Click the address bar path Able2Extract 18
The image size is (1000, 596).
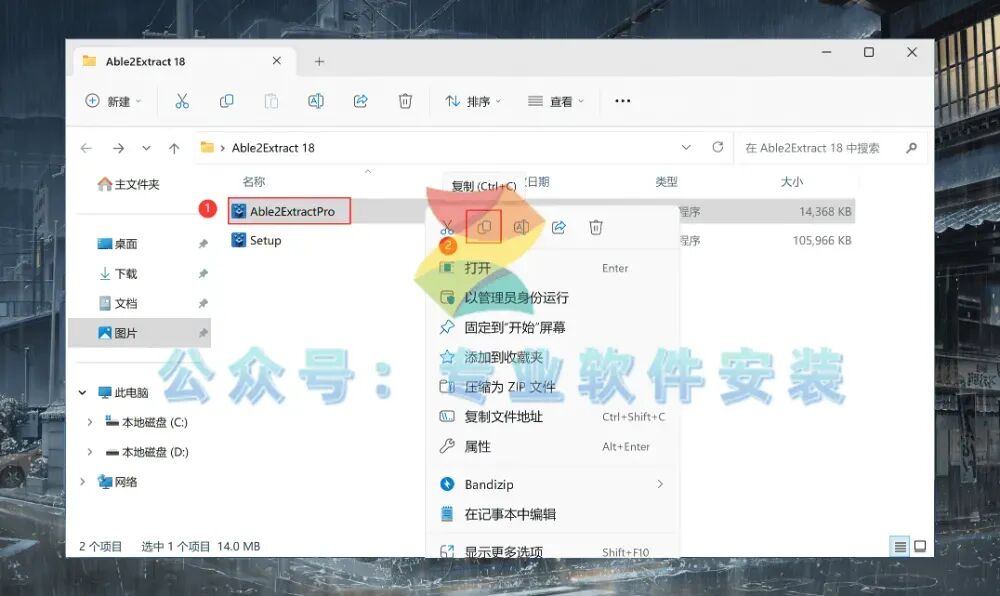(273, 148)
